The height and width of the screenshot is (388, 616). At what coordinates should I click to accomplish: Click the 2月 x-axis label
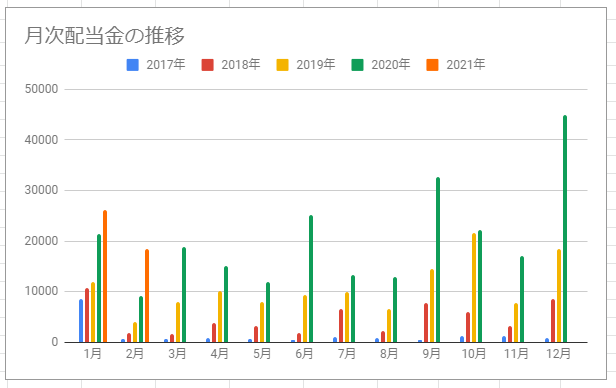coord(135,354)
